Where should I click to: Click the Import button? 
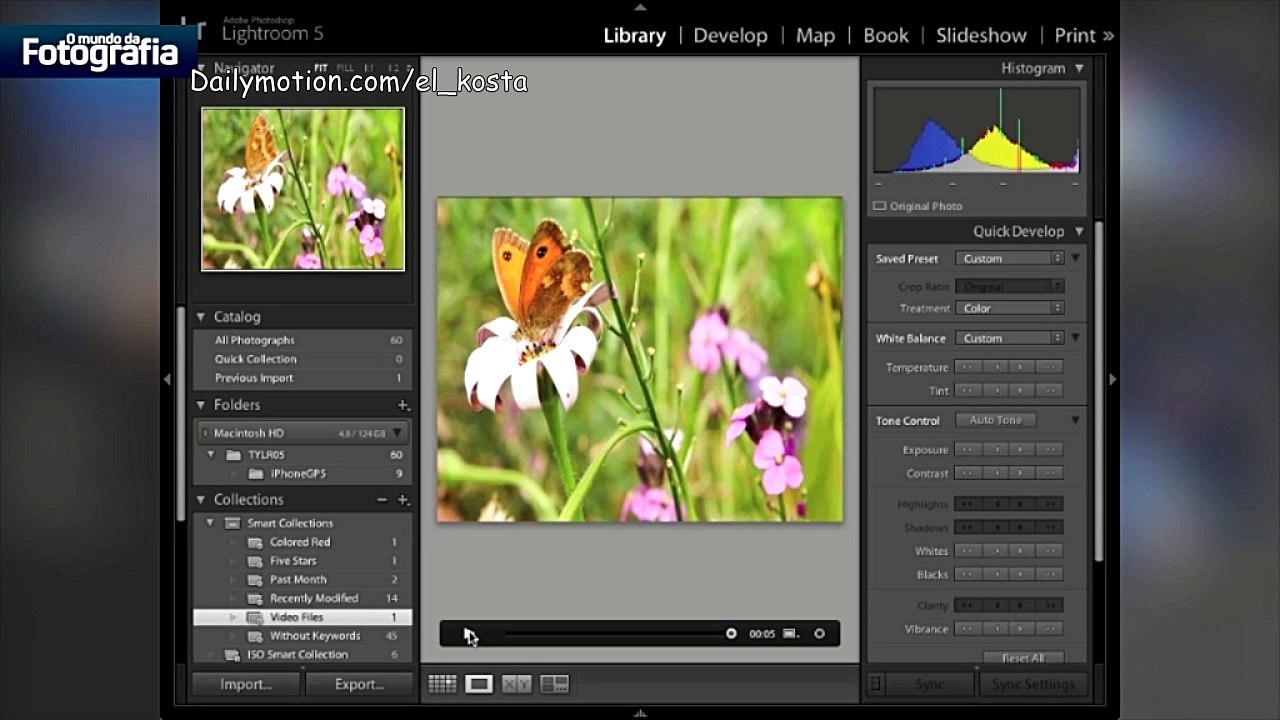246,684
